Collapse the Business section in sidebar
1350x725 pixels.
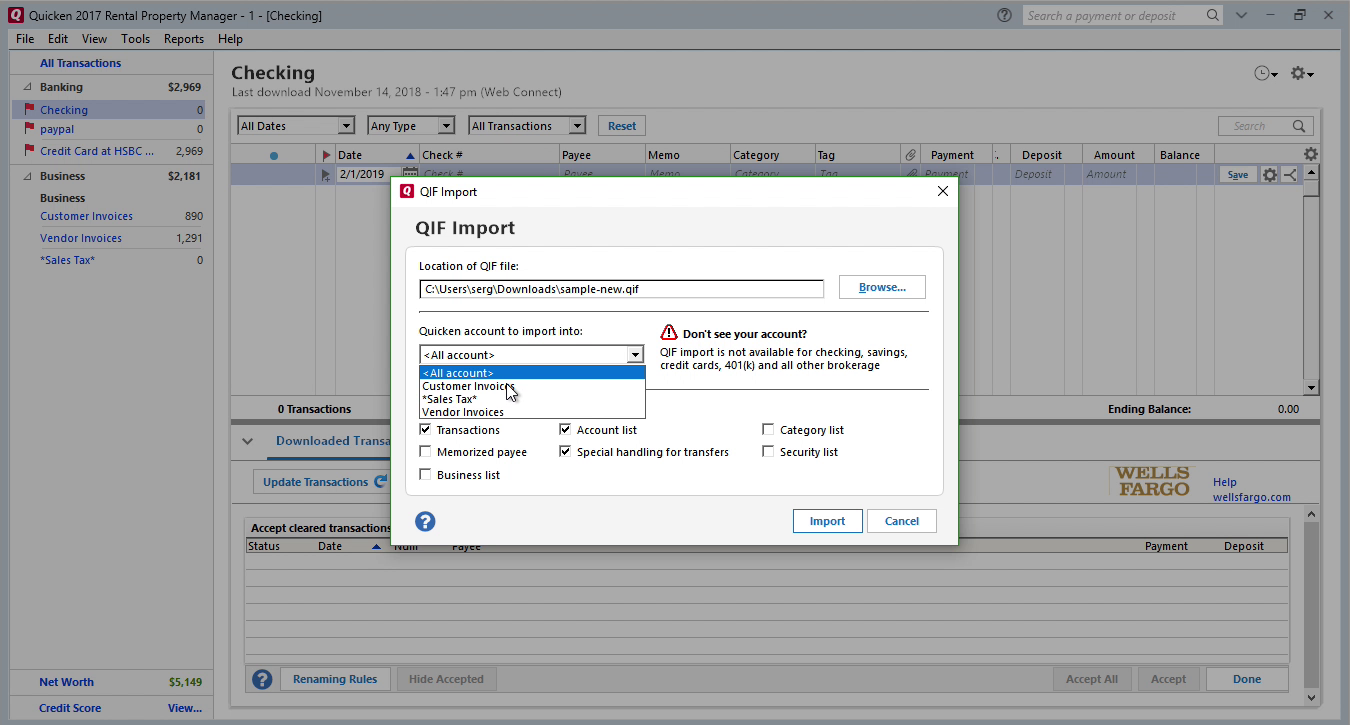(x=27, y=176)
